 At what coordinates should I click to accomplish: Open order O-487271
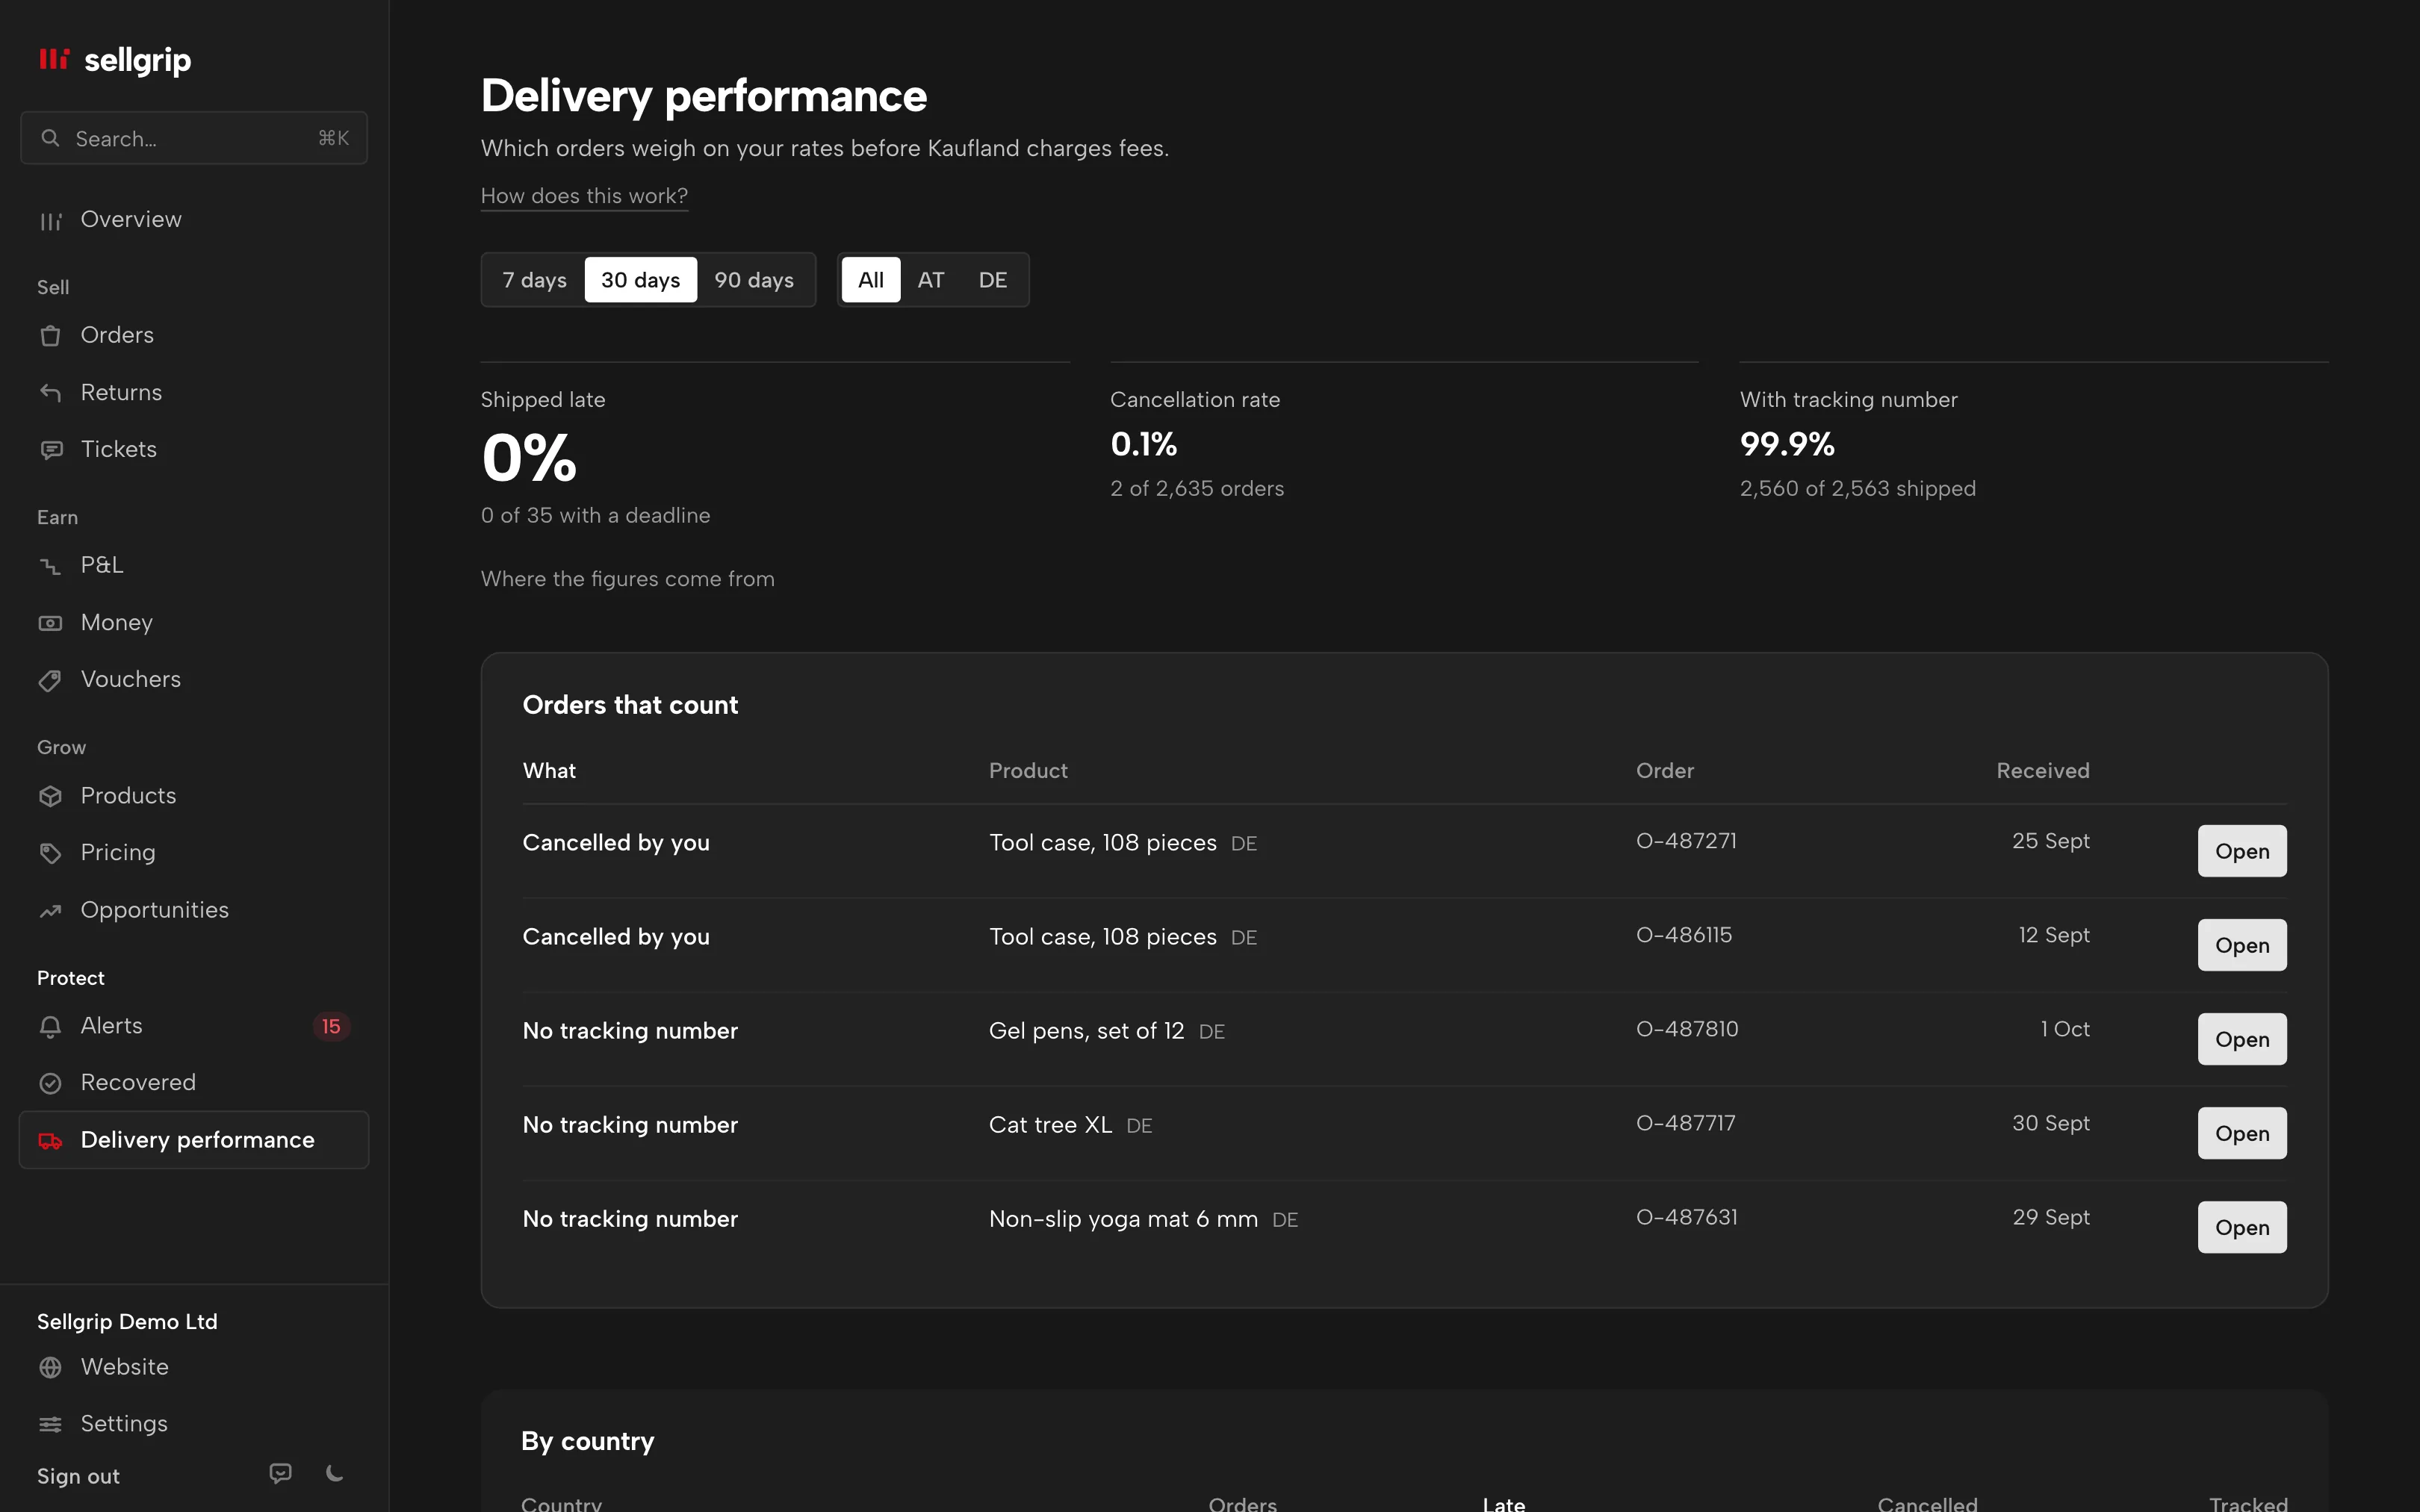(2242, 851)
